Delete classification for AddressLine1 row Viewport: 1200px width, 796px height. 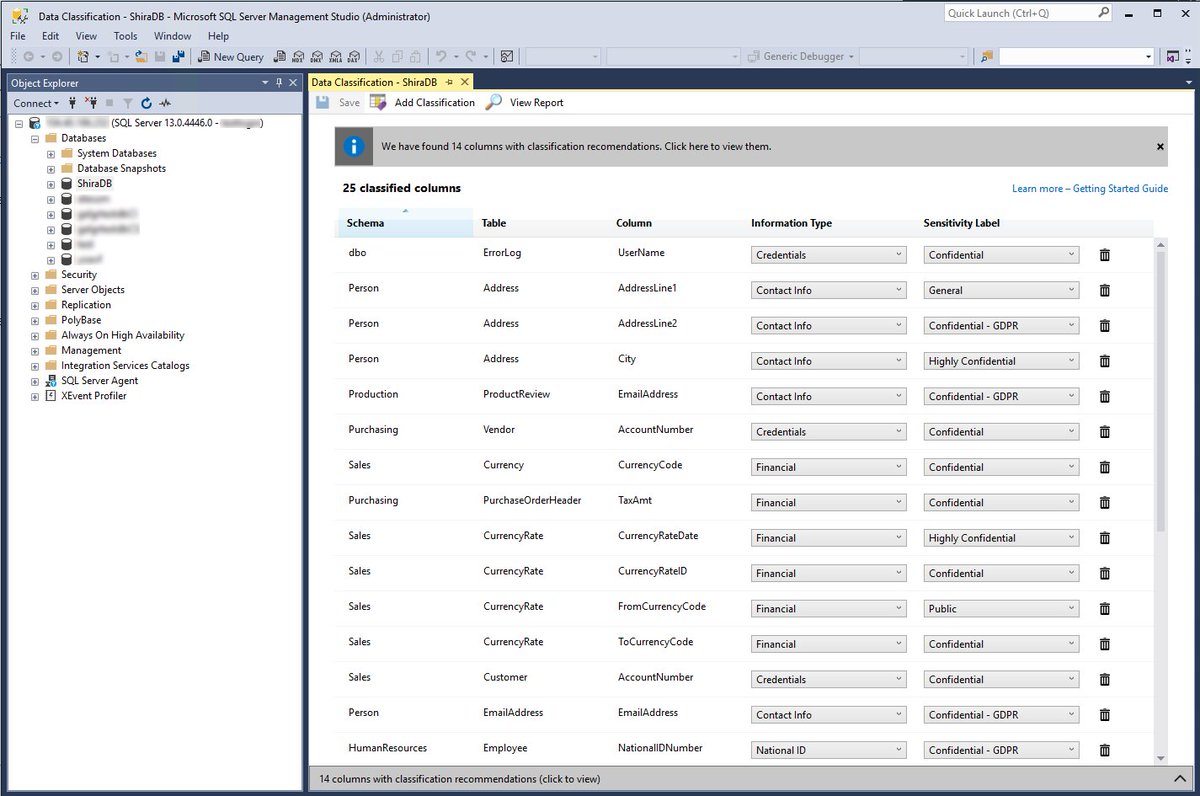point(1105,290)
